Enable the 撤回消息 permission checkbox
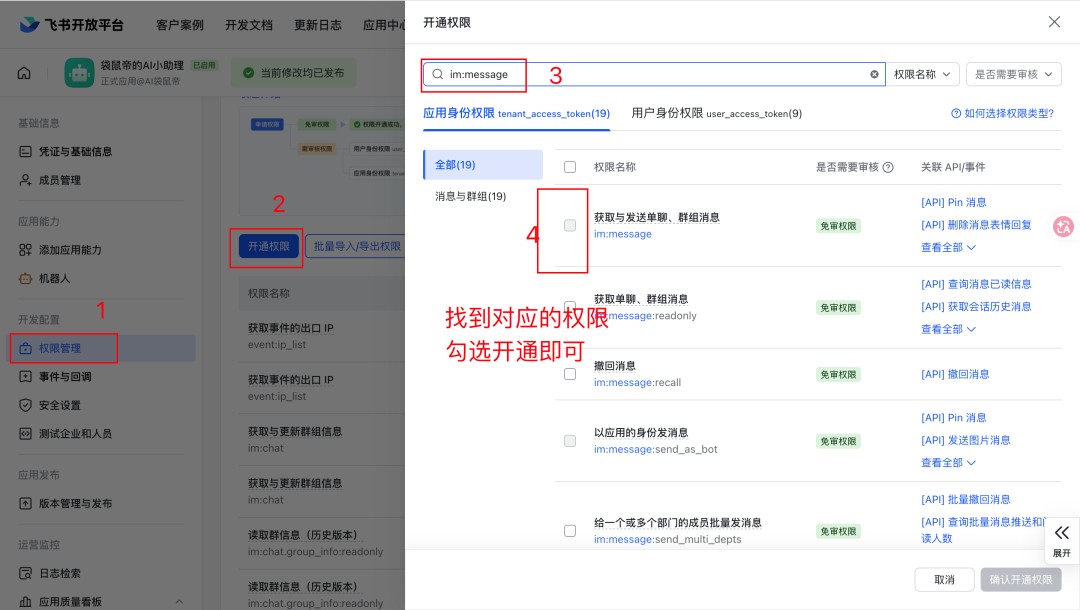The image size is (1080, 610). coord(570,372)
